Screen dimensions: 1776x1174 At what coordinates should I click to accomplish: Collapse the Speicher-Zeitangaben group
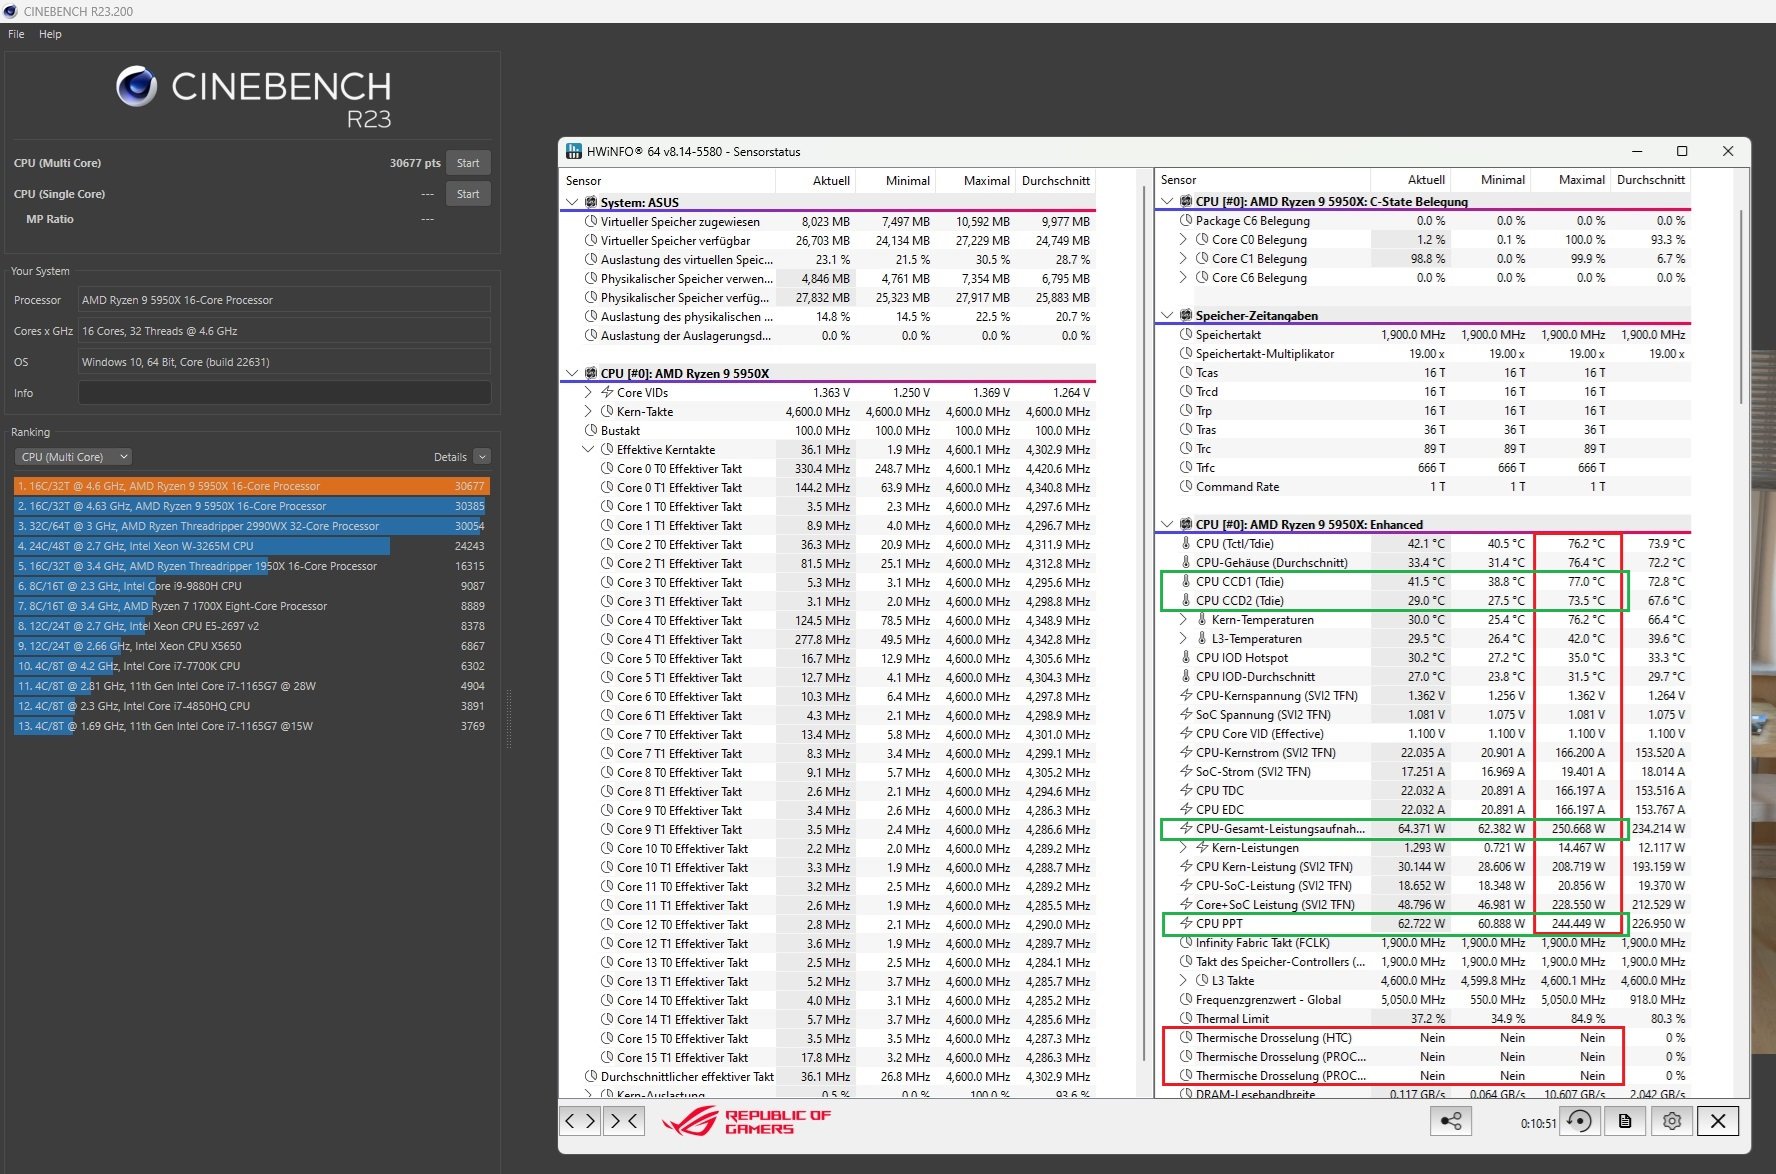(x=1167, y=315)
